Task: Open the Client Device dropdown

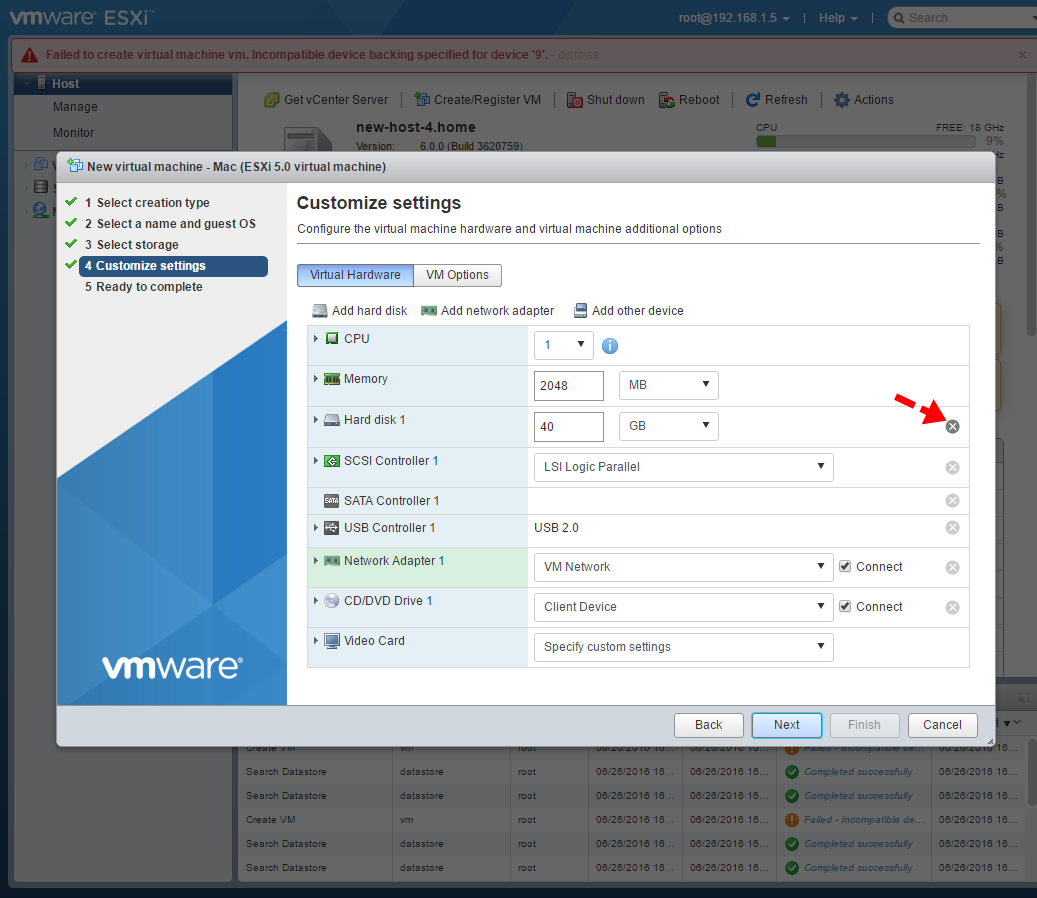Action: 684,607
